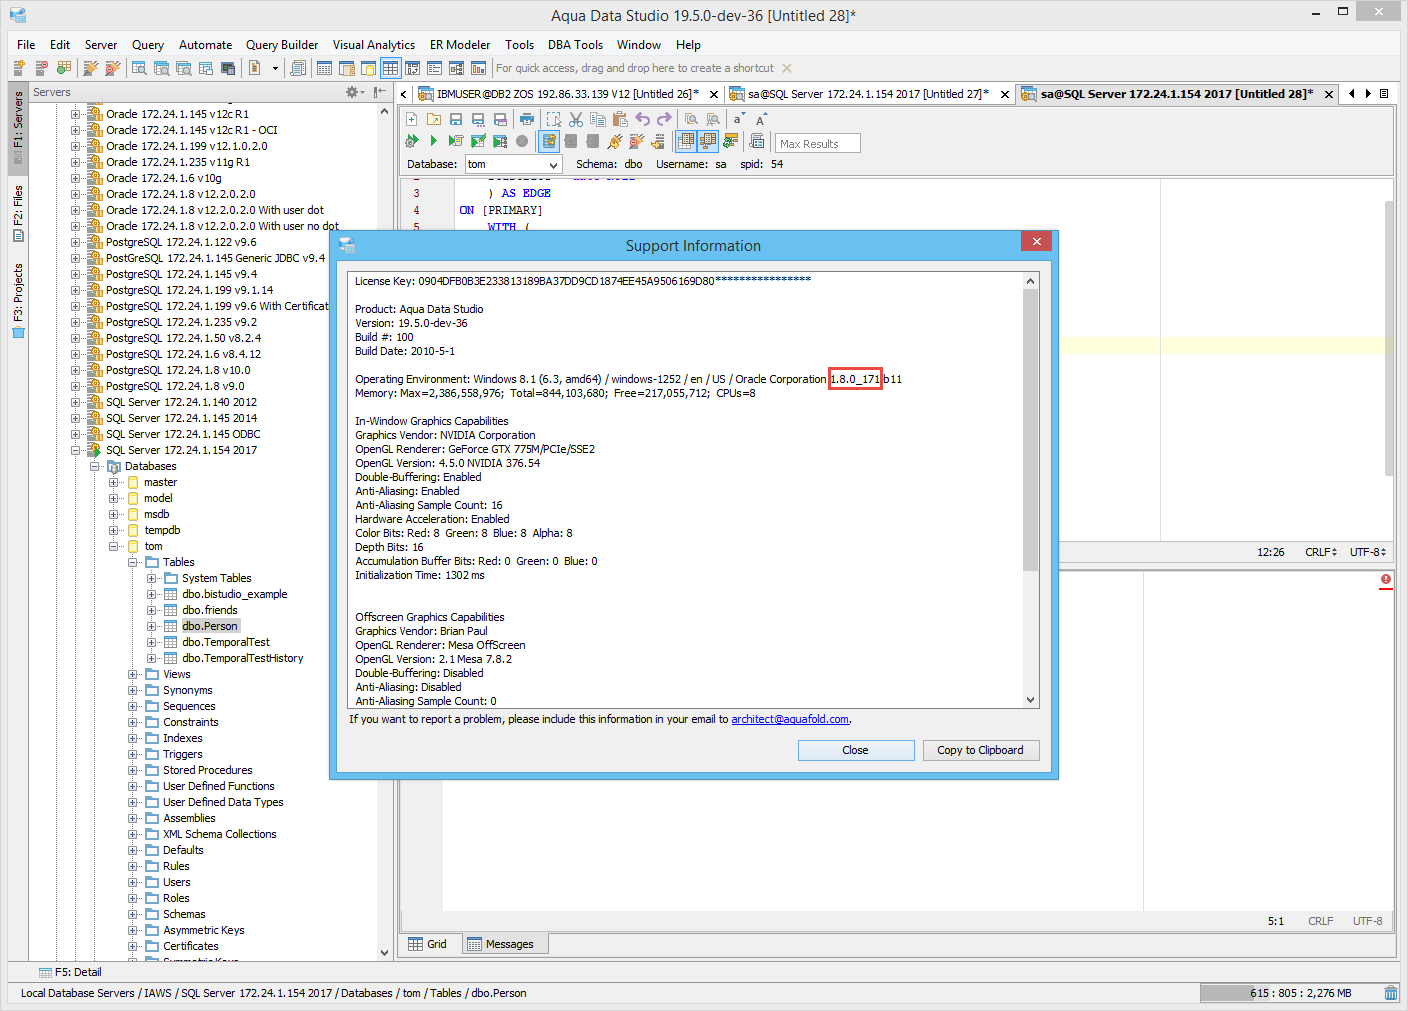This screenshot has width=1408, height=1011.
Task: Click the red error indicator beside results pane
Action: [x=1386, y=580]
